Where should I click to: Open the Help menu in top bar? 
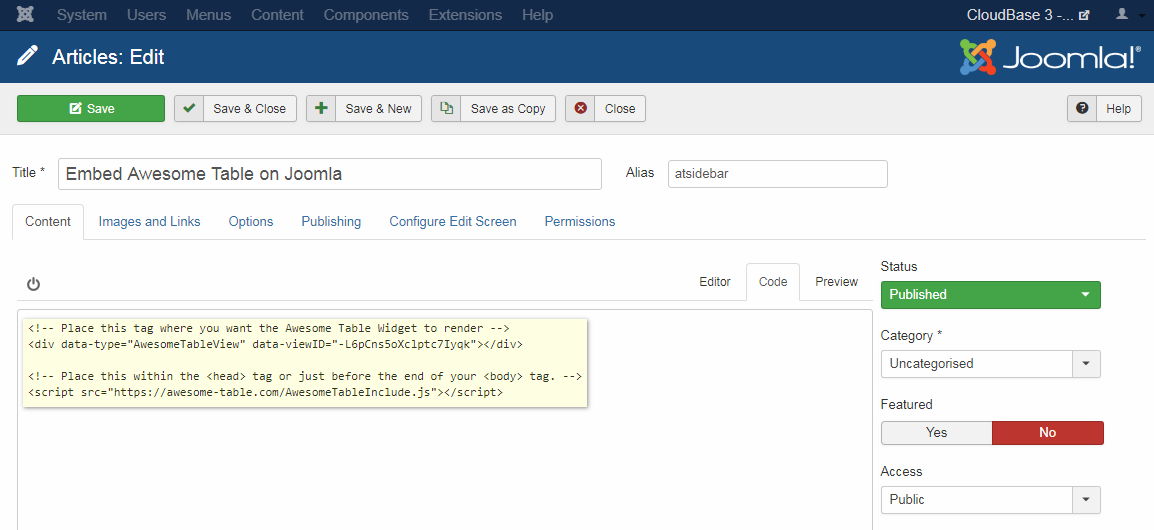[537, 15]
